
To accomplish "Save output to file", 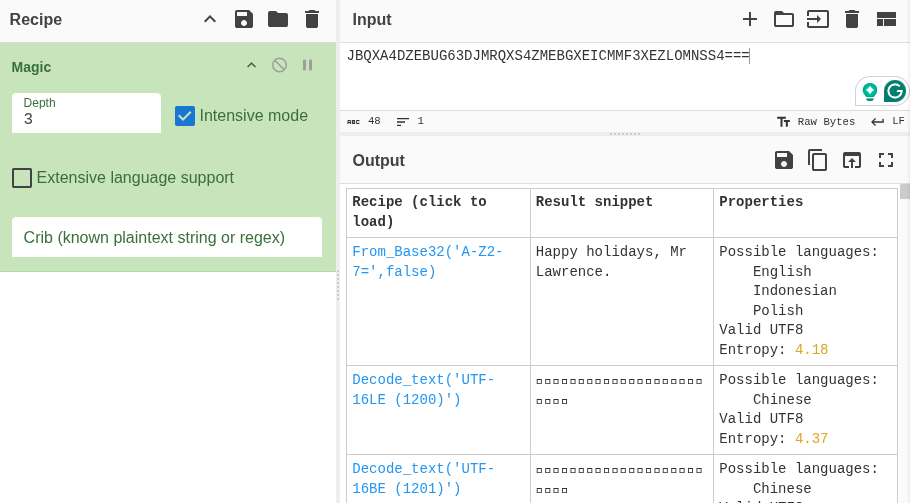I will tap(784, 160).
